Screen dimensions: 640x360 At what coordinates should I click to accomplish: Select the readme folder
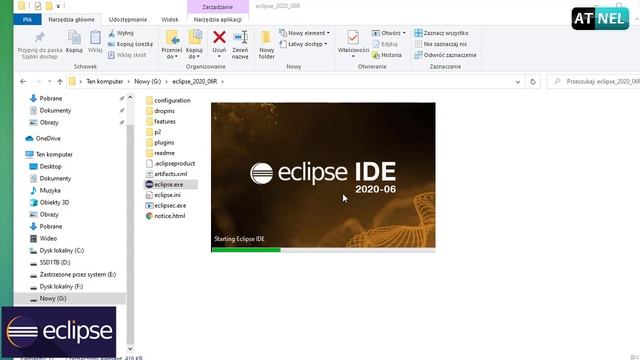point(164,153)
